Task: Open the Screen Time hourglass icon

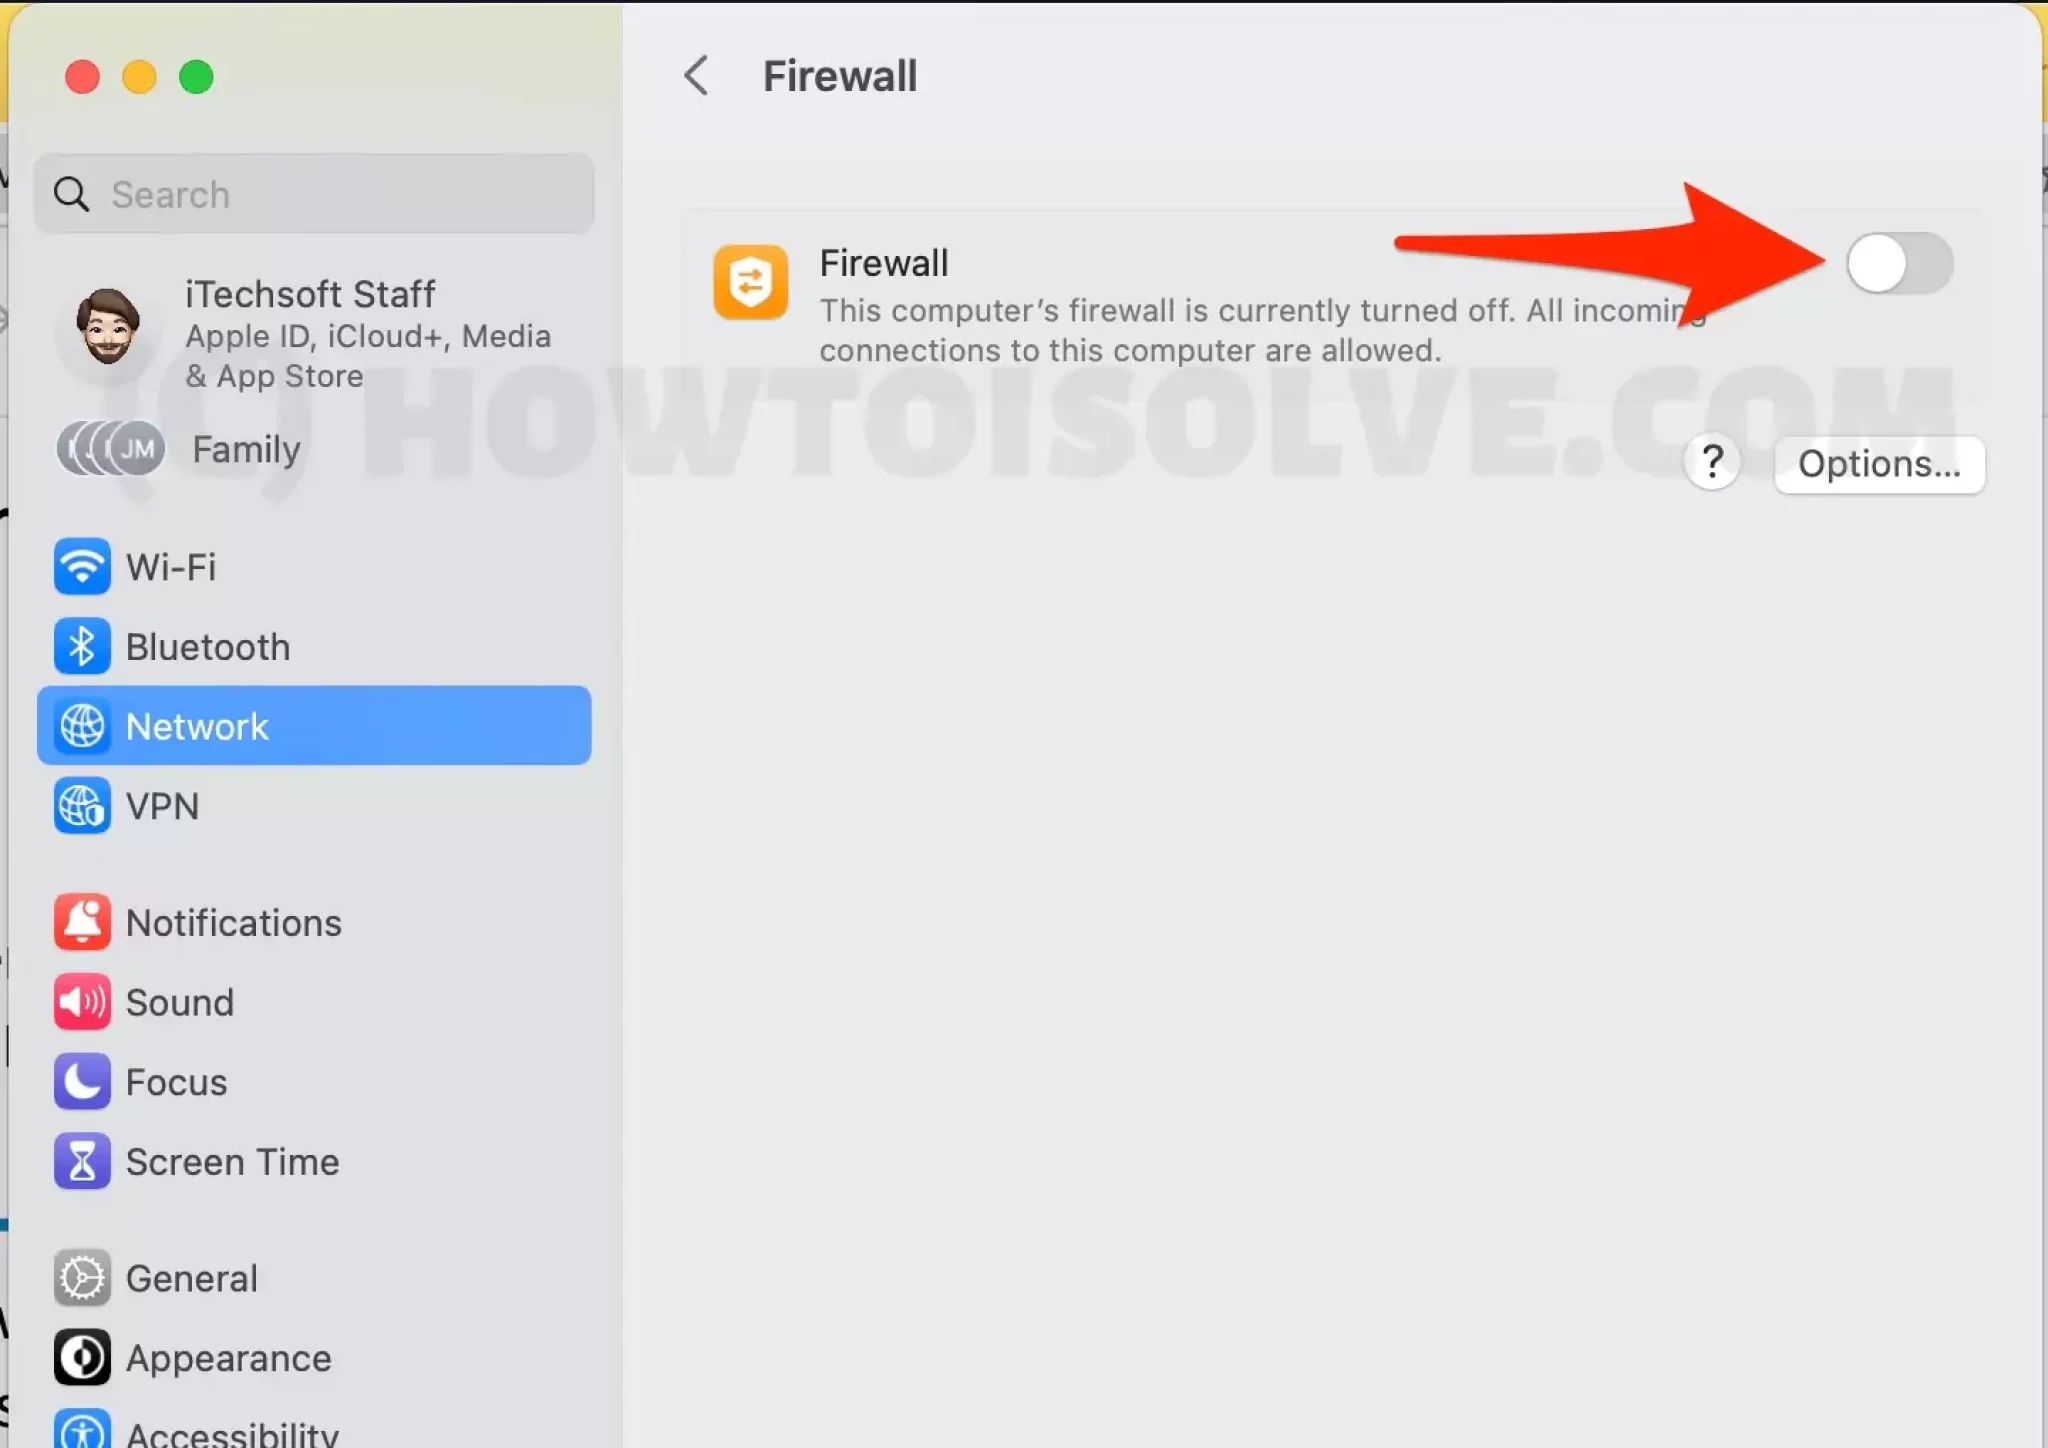Action: click(82, 1162)
